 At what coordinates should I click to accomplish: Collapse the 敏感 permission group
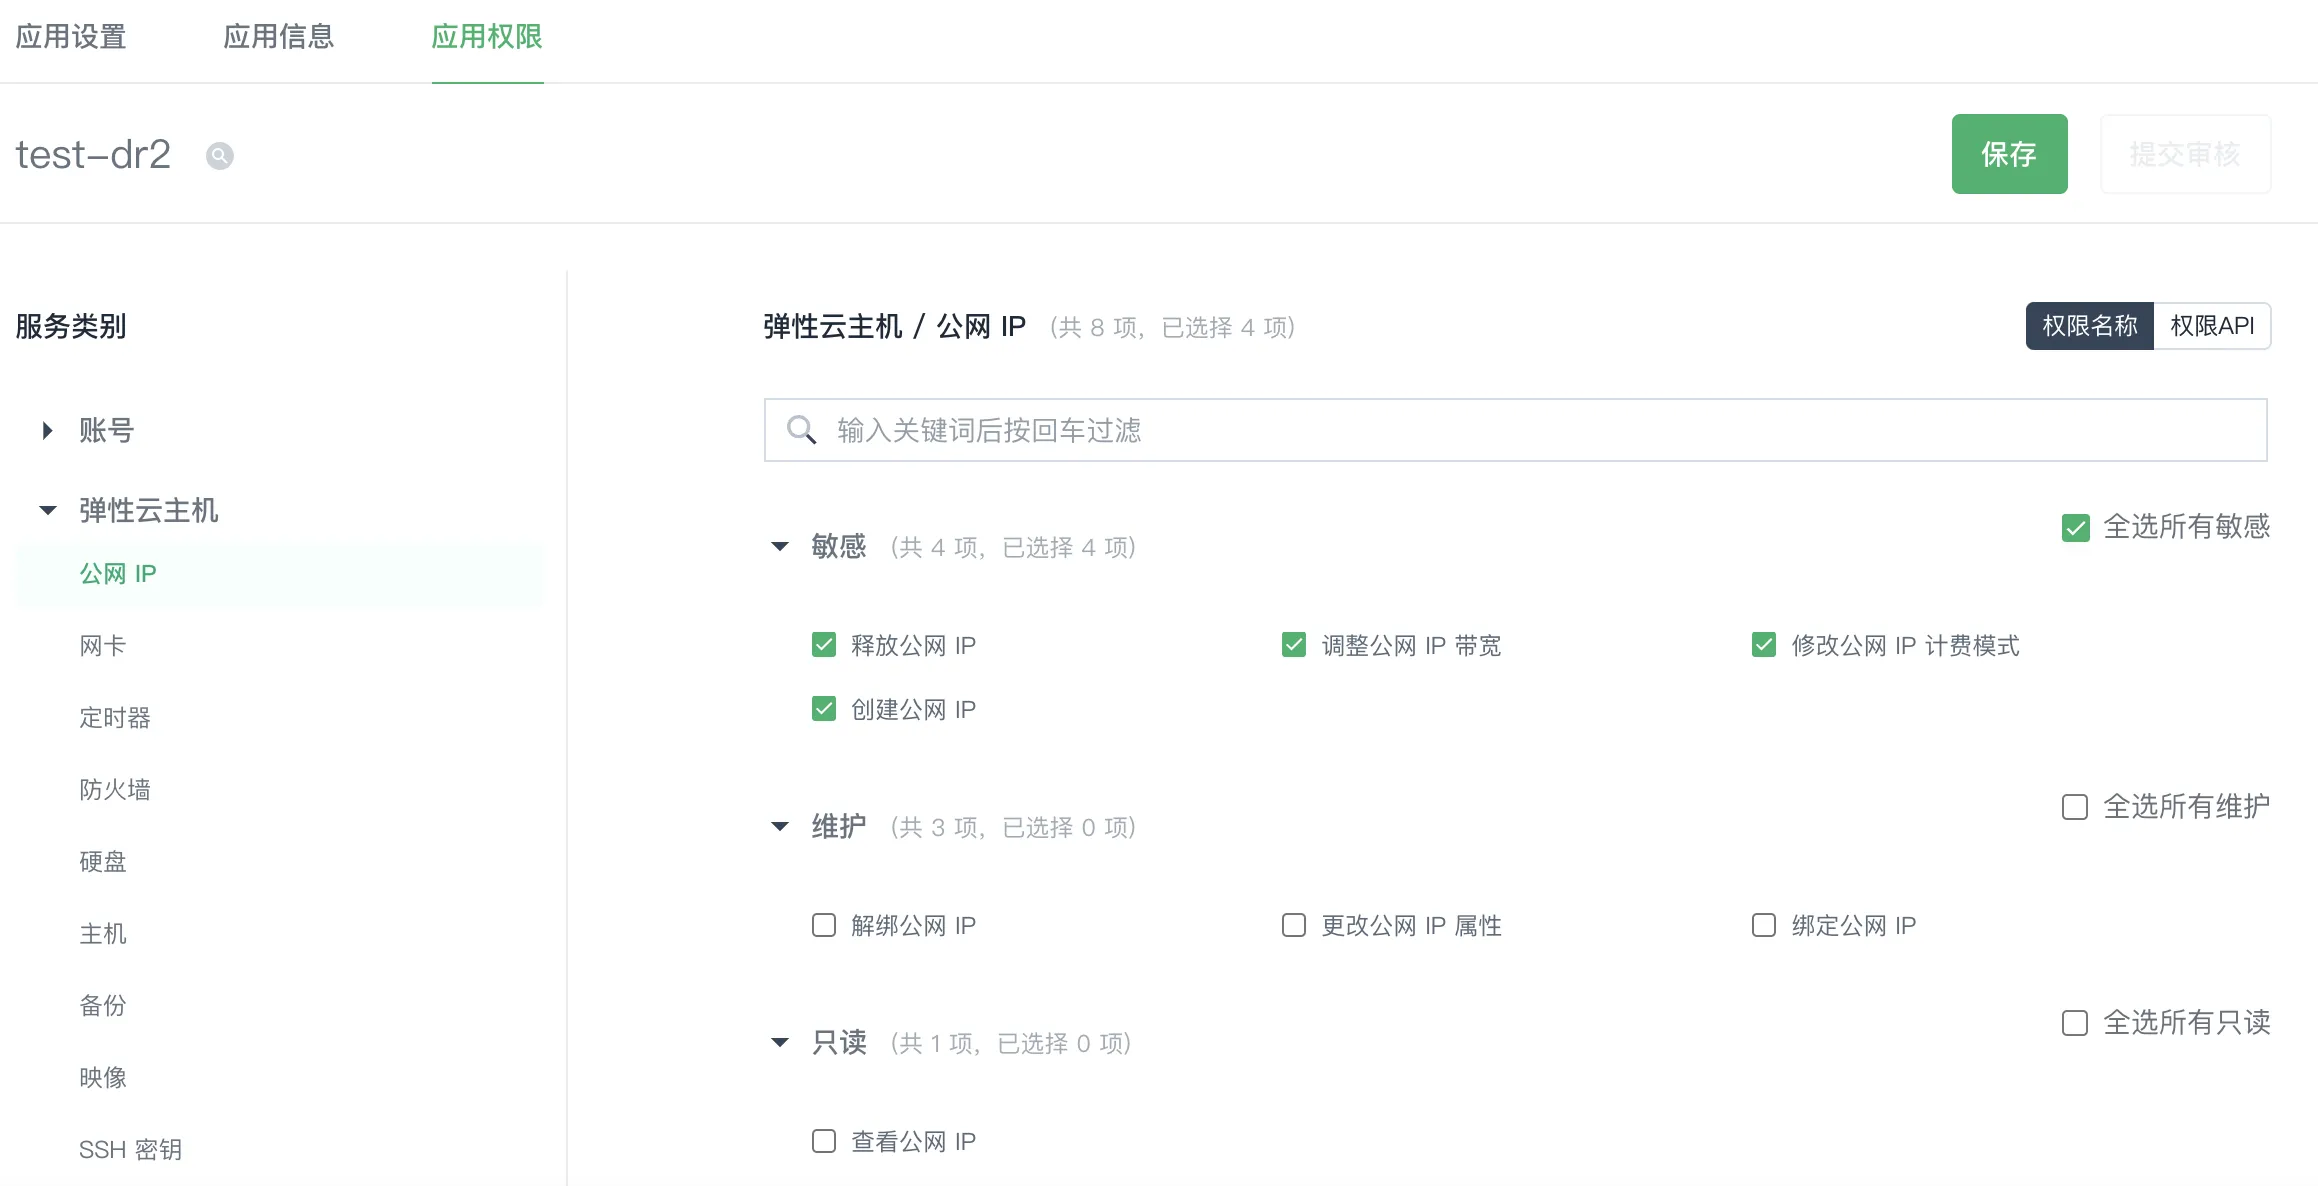tap(780, 546)
